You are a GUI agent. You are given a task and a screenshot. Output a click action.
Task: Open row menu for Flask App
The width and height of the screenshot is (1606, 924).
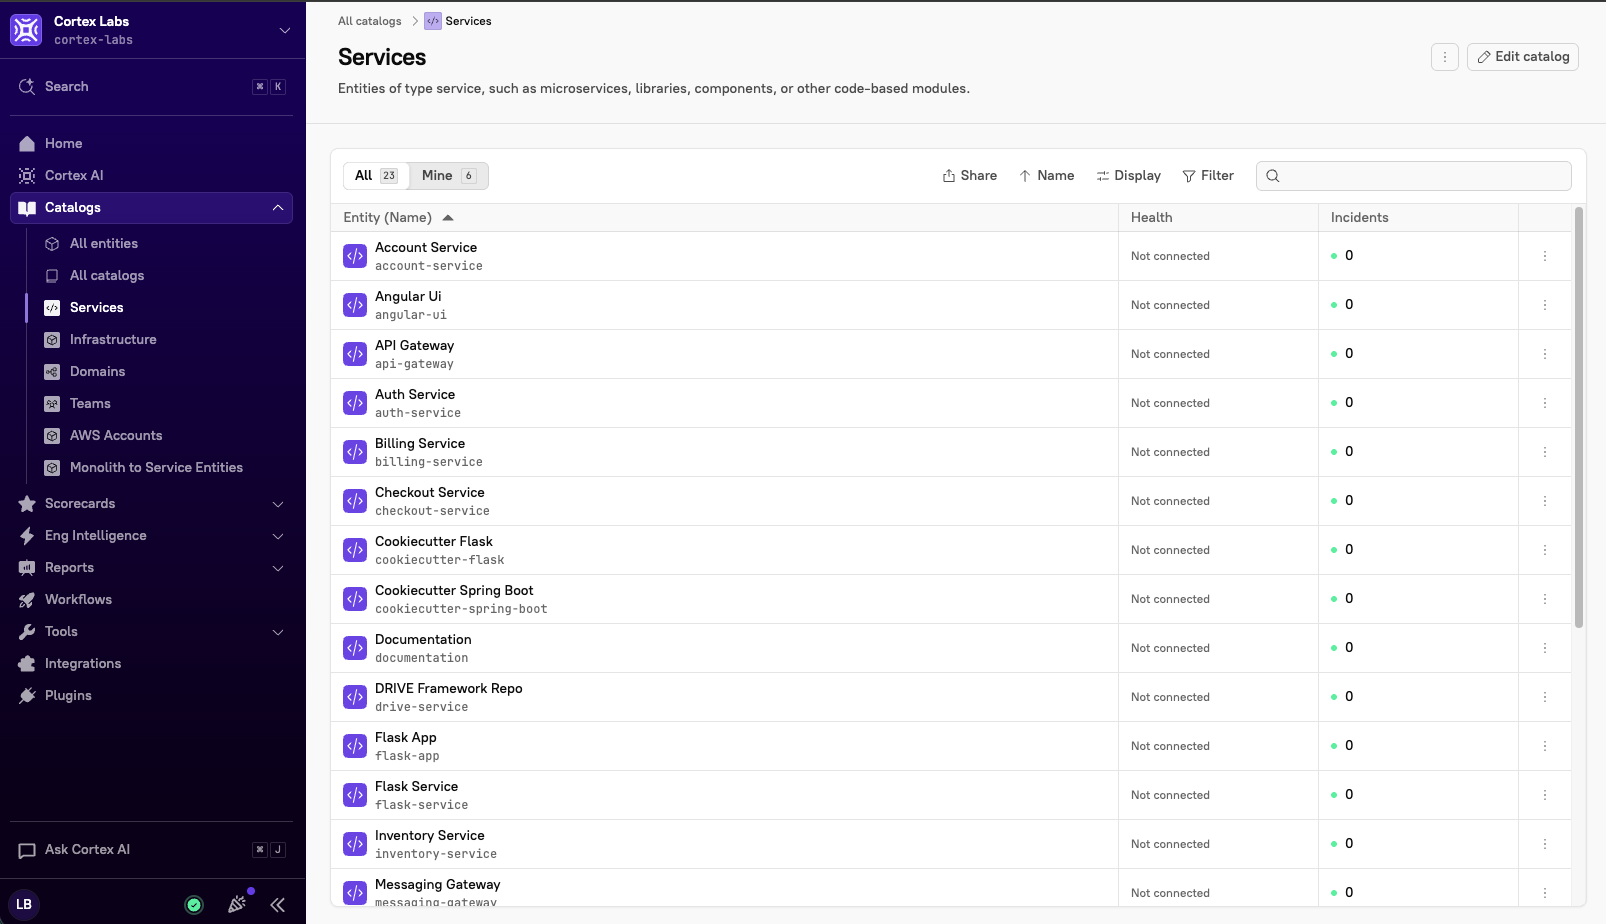[x=1545, y=746]
